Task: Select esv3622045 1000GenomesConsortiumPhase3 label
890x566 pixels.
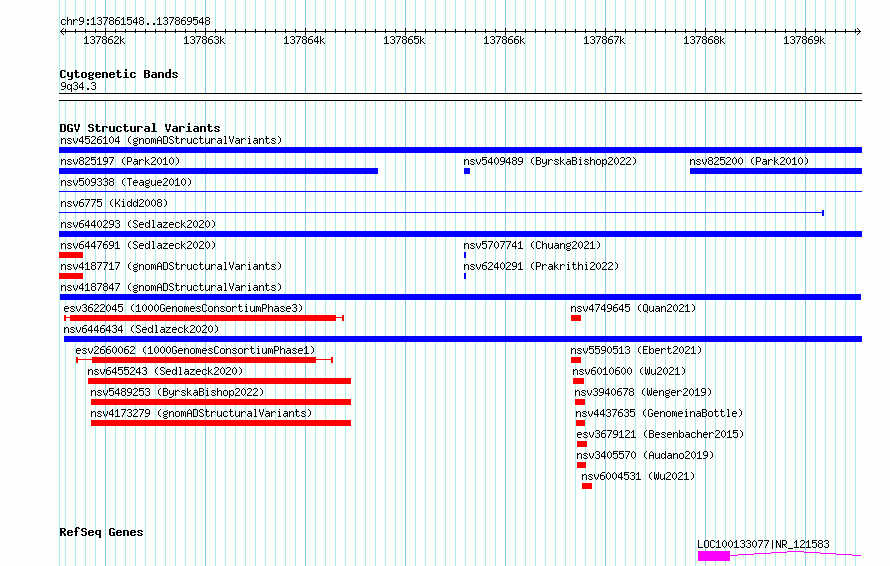Action: point(183,308)
